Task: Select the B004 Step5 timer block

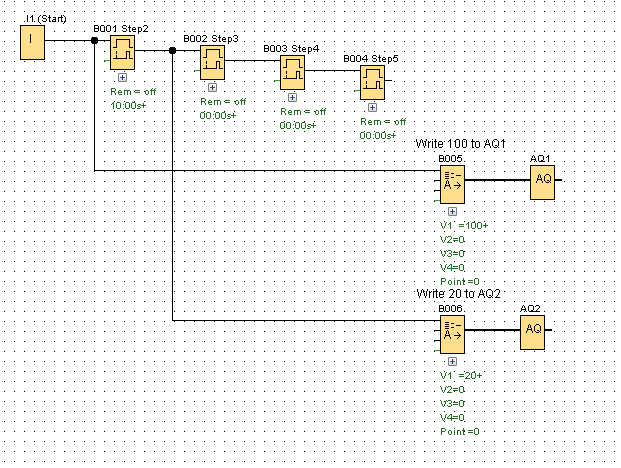Action: [x=373, y=82]
